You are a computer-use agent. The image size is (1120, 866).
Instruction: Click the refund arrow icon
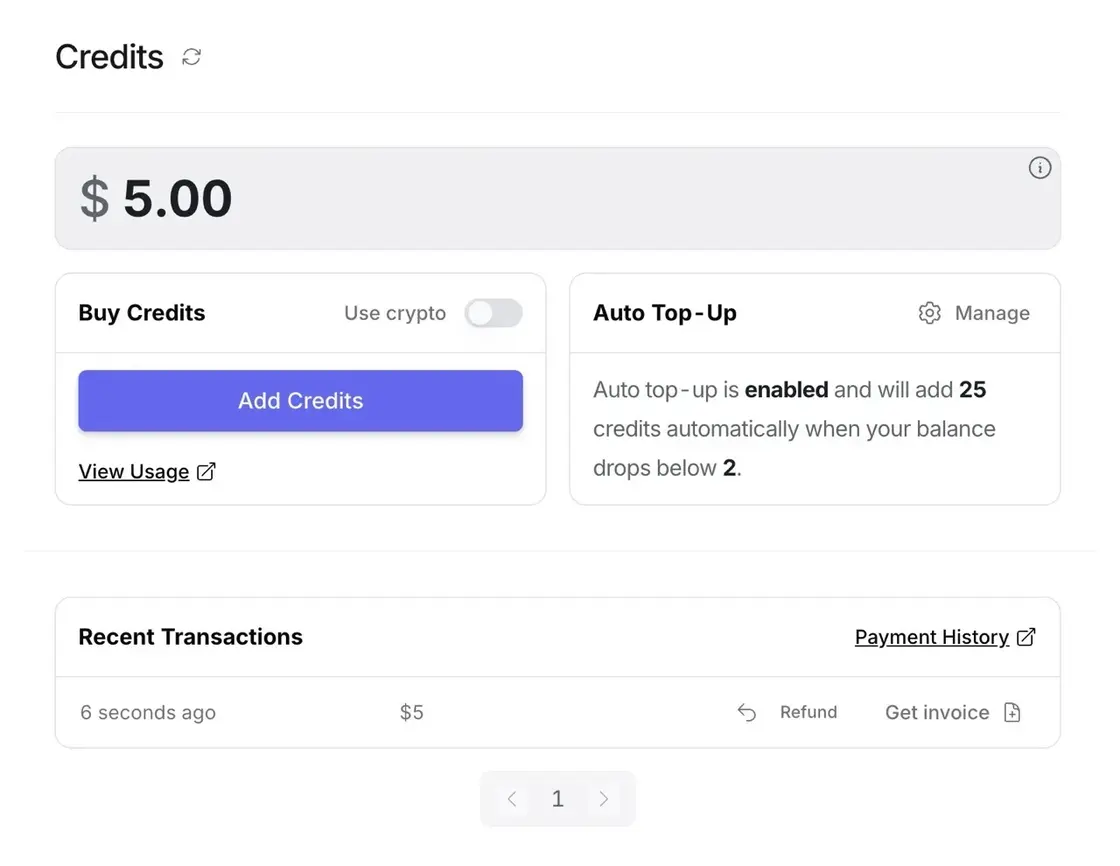click(746, 712)
